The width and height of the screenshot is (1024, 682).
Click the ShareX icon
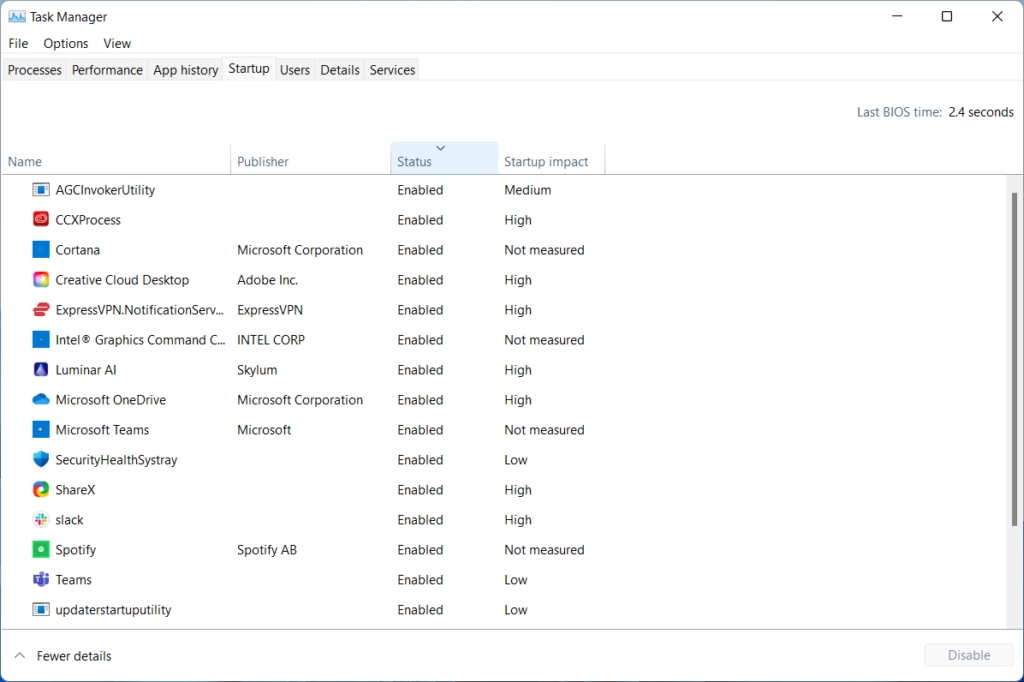(x=40, y=490)
